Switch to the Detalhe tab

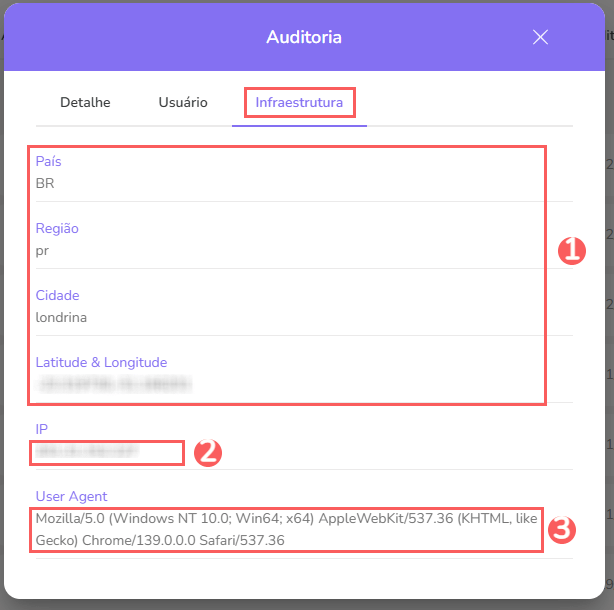[x=85, y=102]
